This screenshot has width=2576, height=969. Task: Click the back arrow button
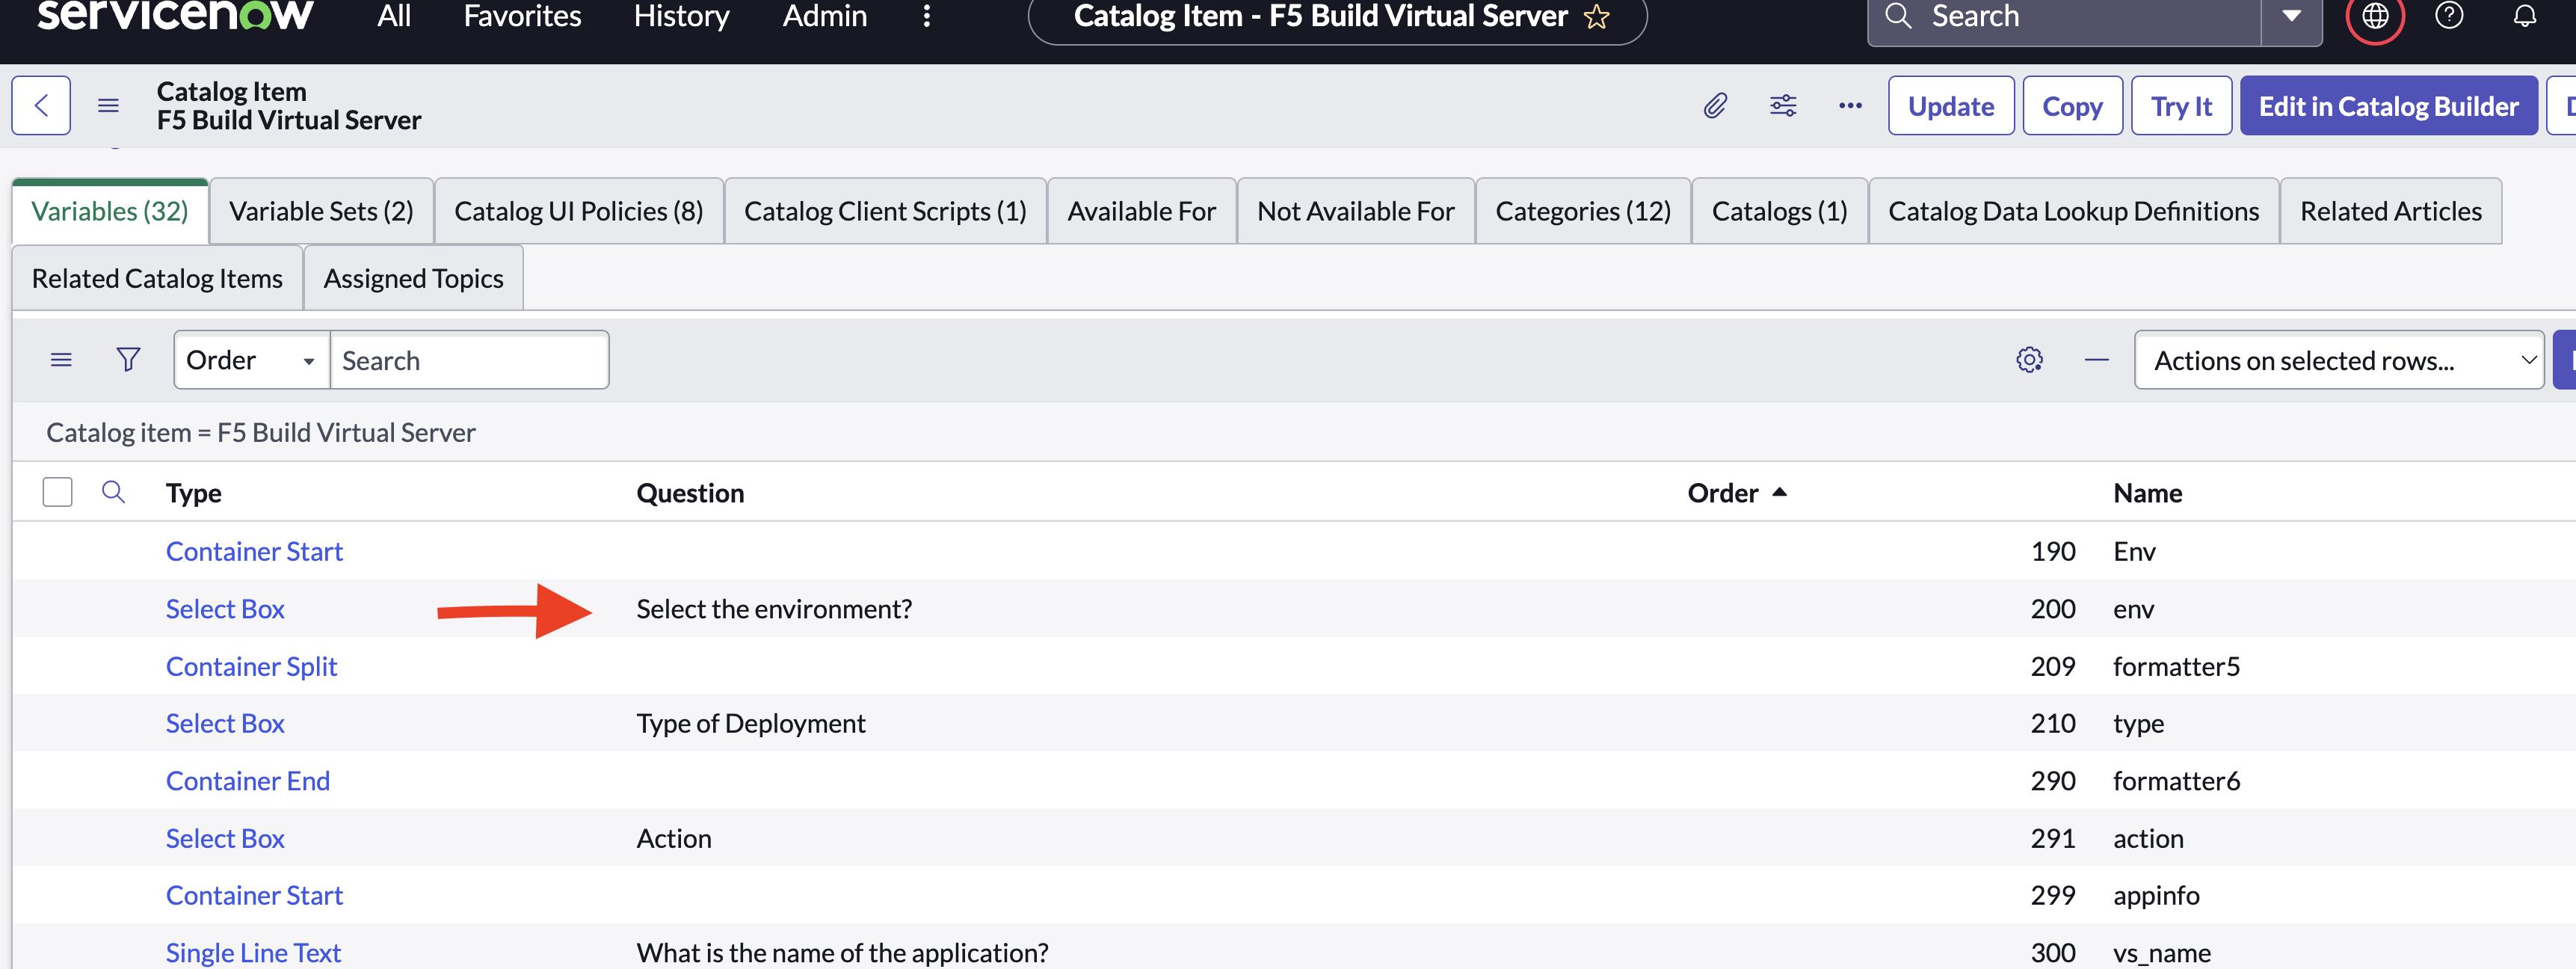pos(41,105)
